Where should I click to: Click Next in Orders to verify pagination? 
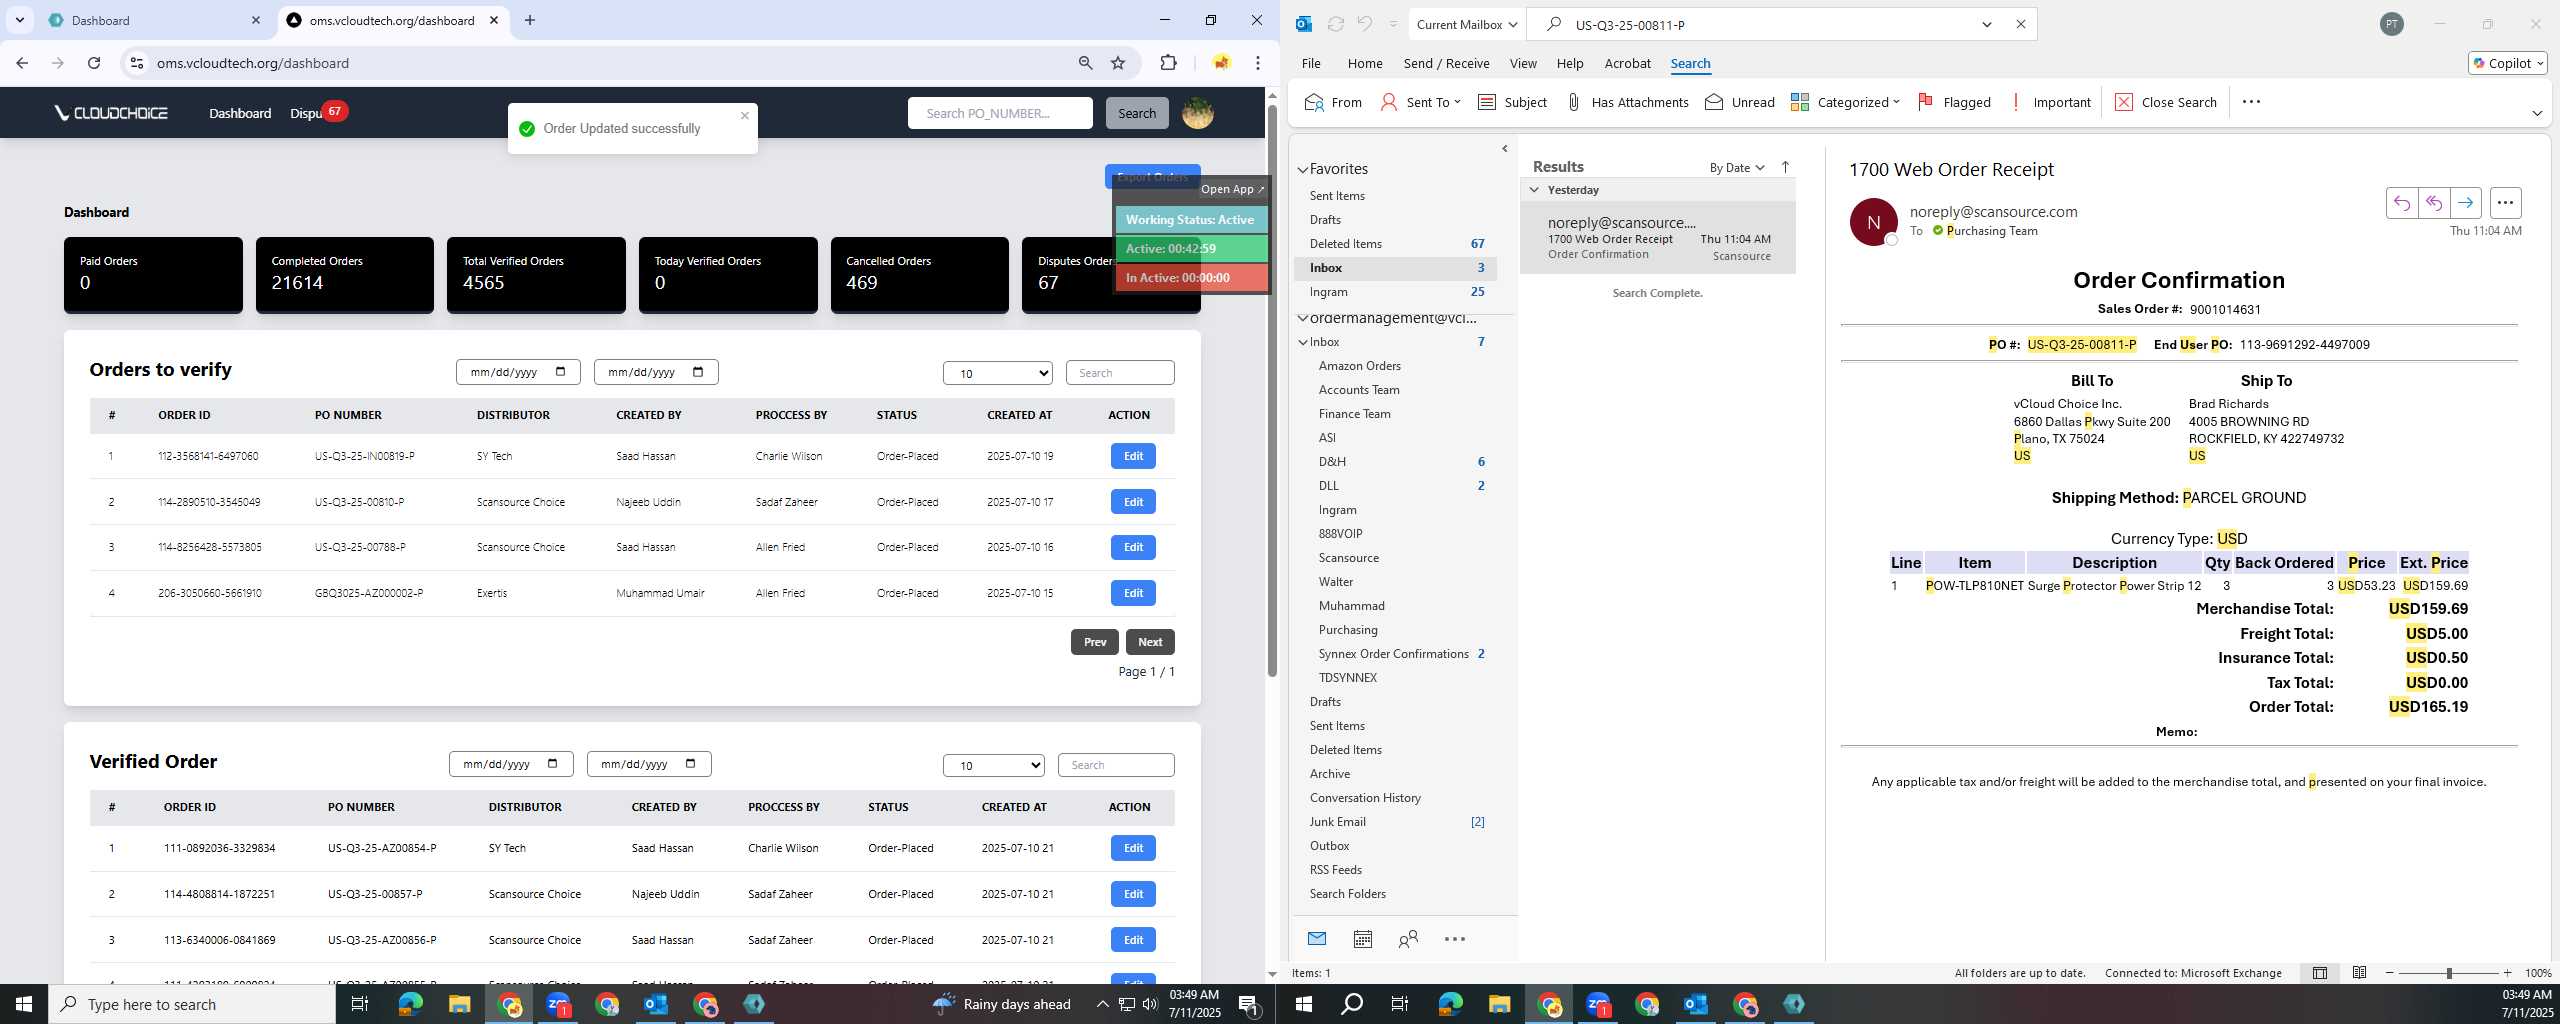(1150, 642)
